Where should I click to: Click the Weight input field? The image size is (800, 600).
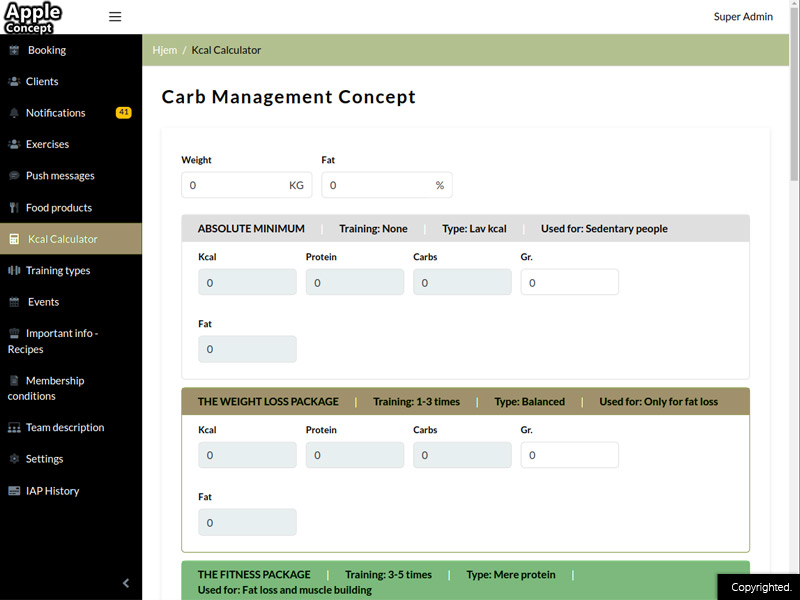235,185
